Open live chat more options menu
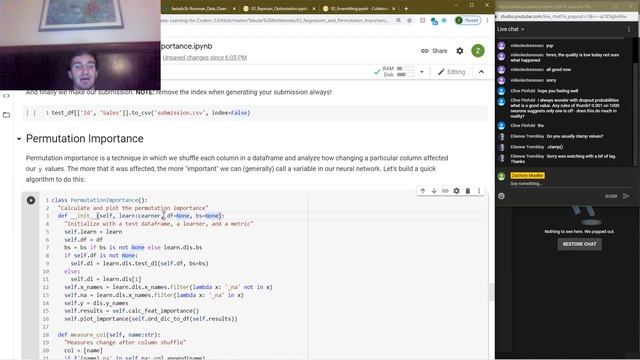 point(629,29)
